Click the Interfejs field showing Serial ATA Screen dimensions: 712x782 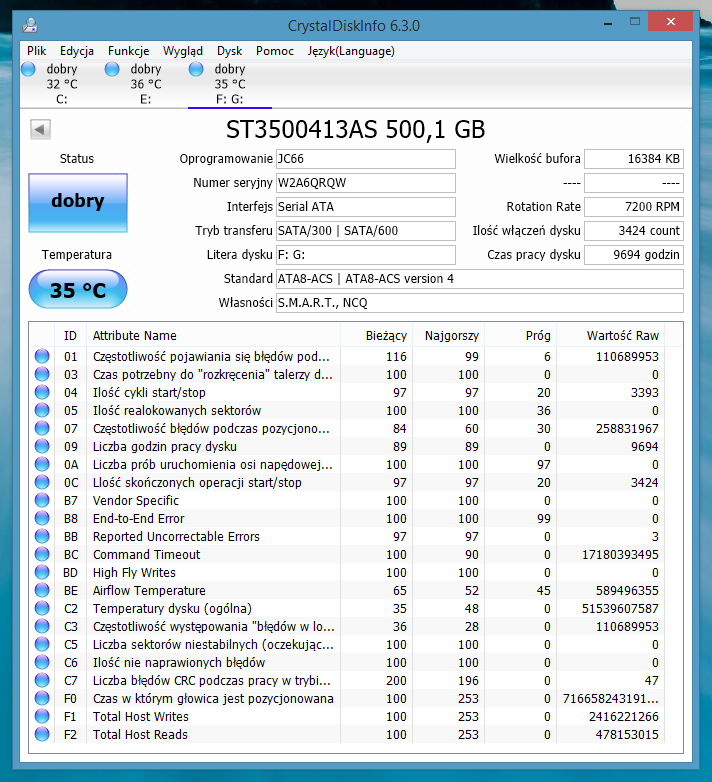[365, 206]
